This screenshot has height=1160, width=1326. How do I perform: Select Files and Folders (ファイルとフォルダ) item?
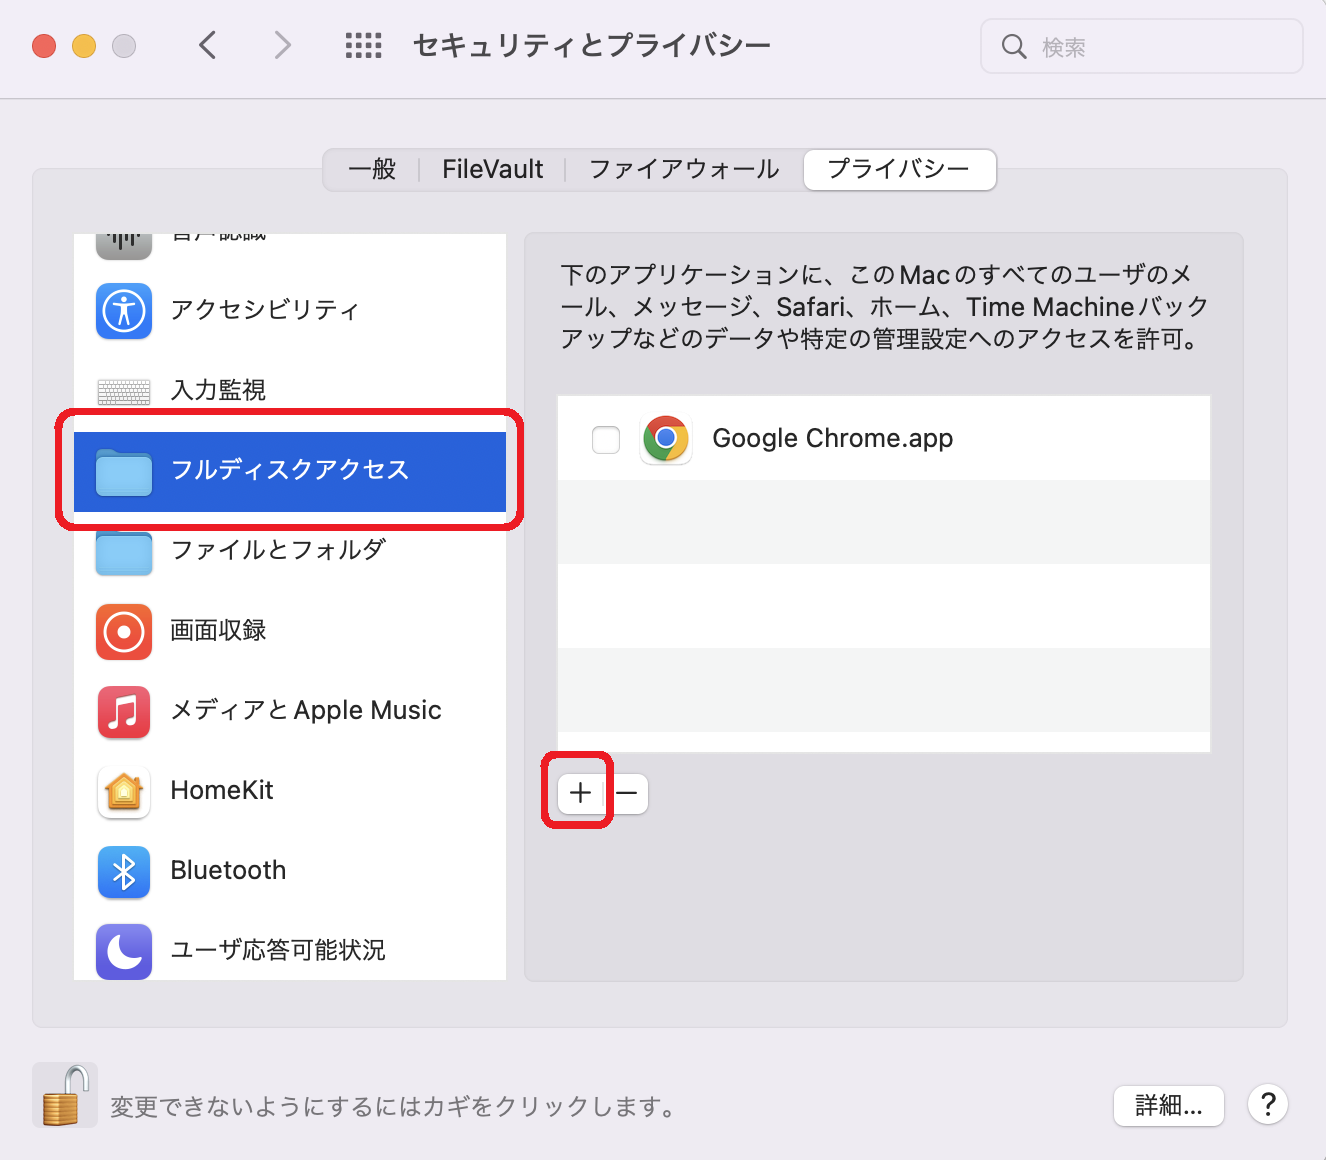[278, 550]
